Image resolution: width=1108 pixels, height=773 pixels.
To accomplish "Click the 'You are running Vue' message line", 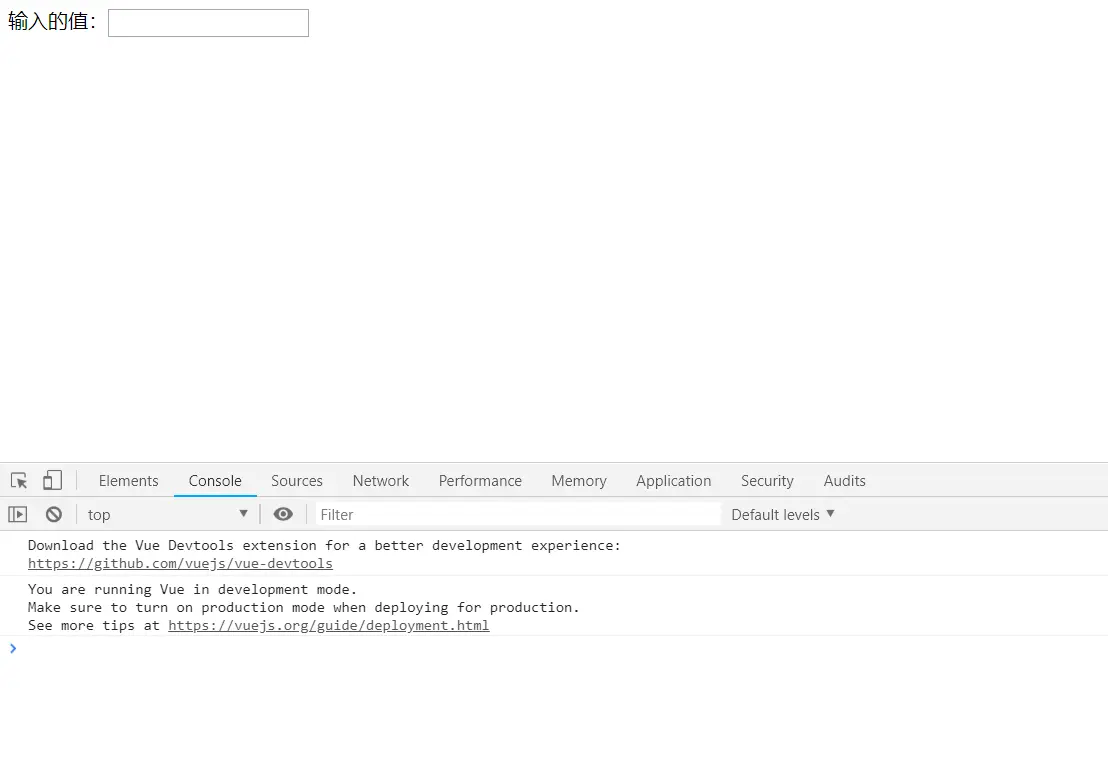I will pyautogui.click(x=192, y=589).
